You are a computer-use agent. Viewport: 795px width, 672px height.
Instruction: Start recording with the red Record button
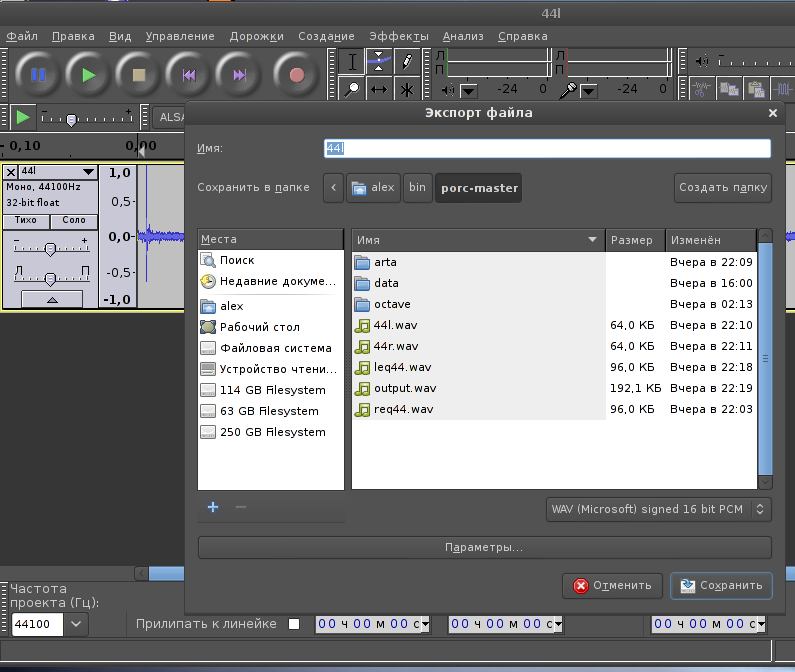297,75
